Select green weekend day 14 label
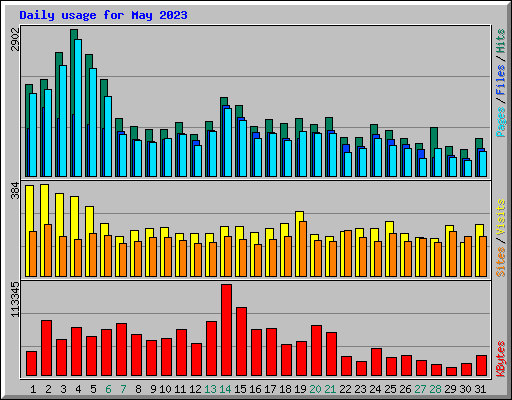The image size is (512, 400). pyautogui.click(x=225, y=389)
